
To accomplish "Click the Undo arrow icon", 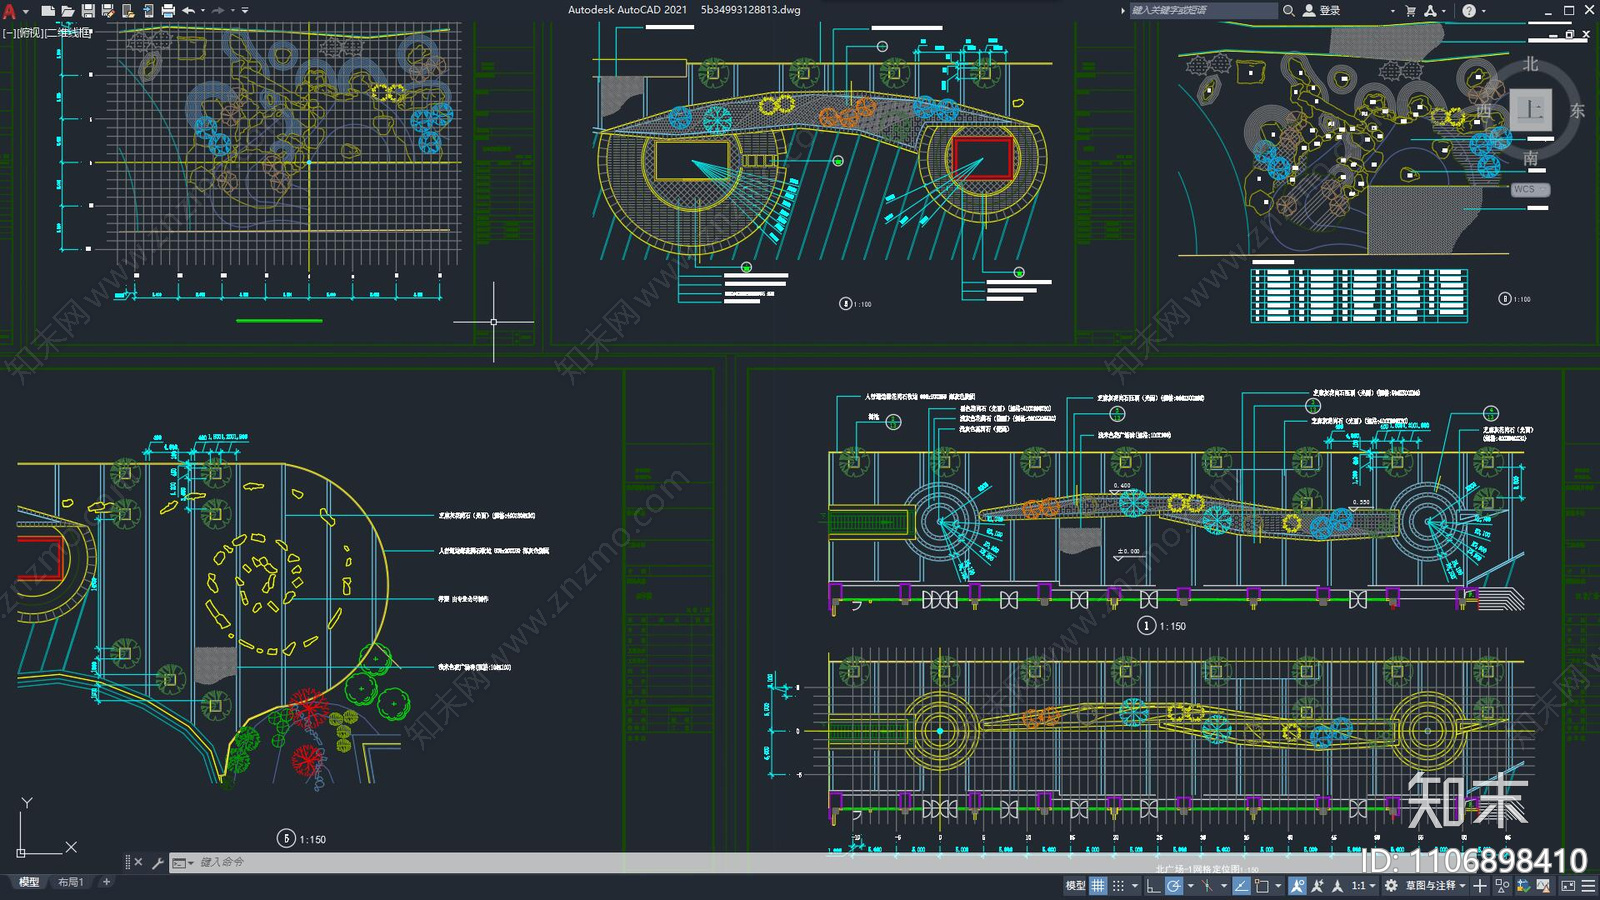I will (188, 10).
